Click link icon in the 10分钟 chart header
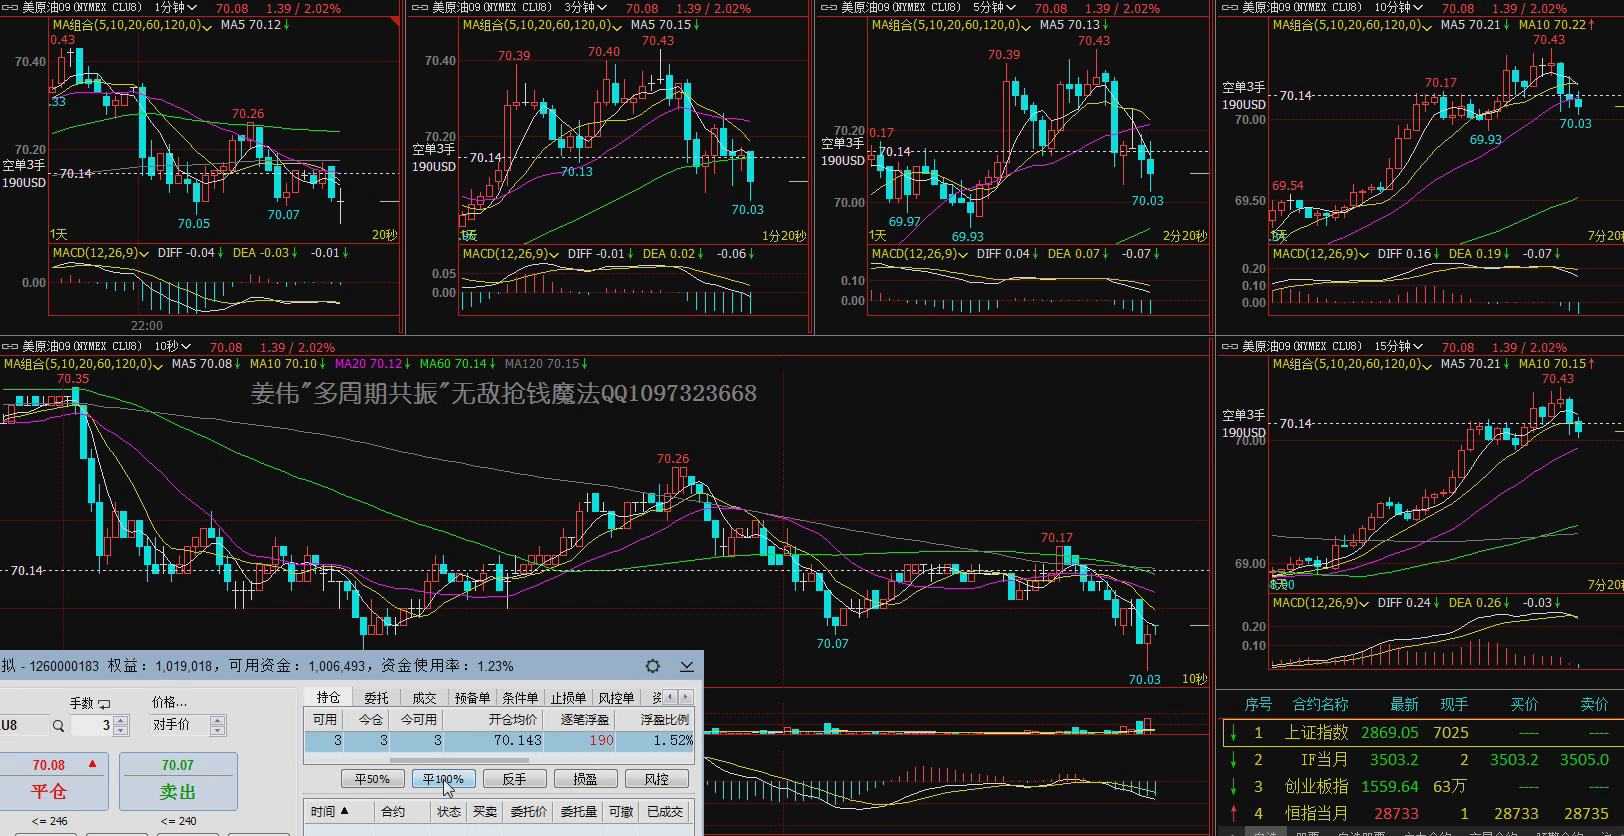The image size is (1624, 836). (1230, 8)
